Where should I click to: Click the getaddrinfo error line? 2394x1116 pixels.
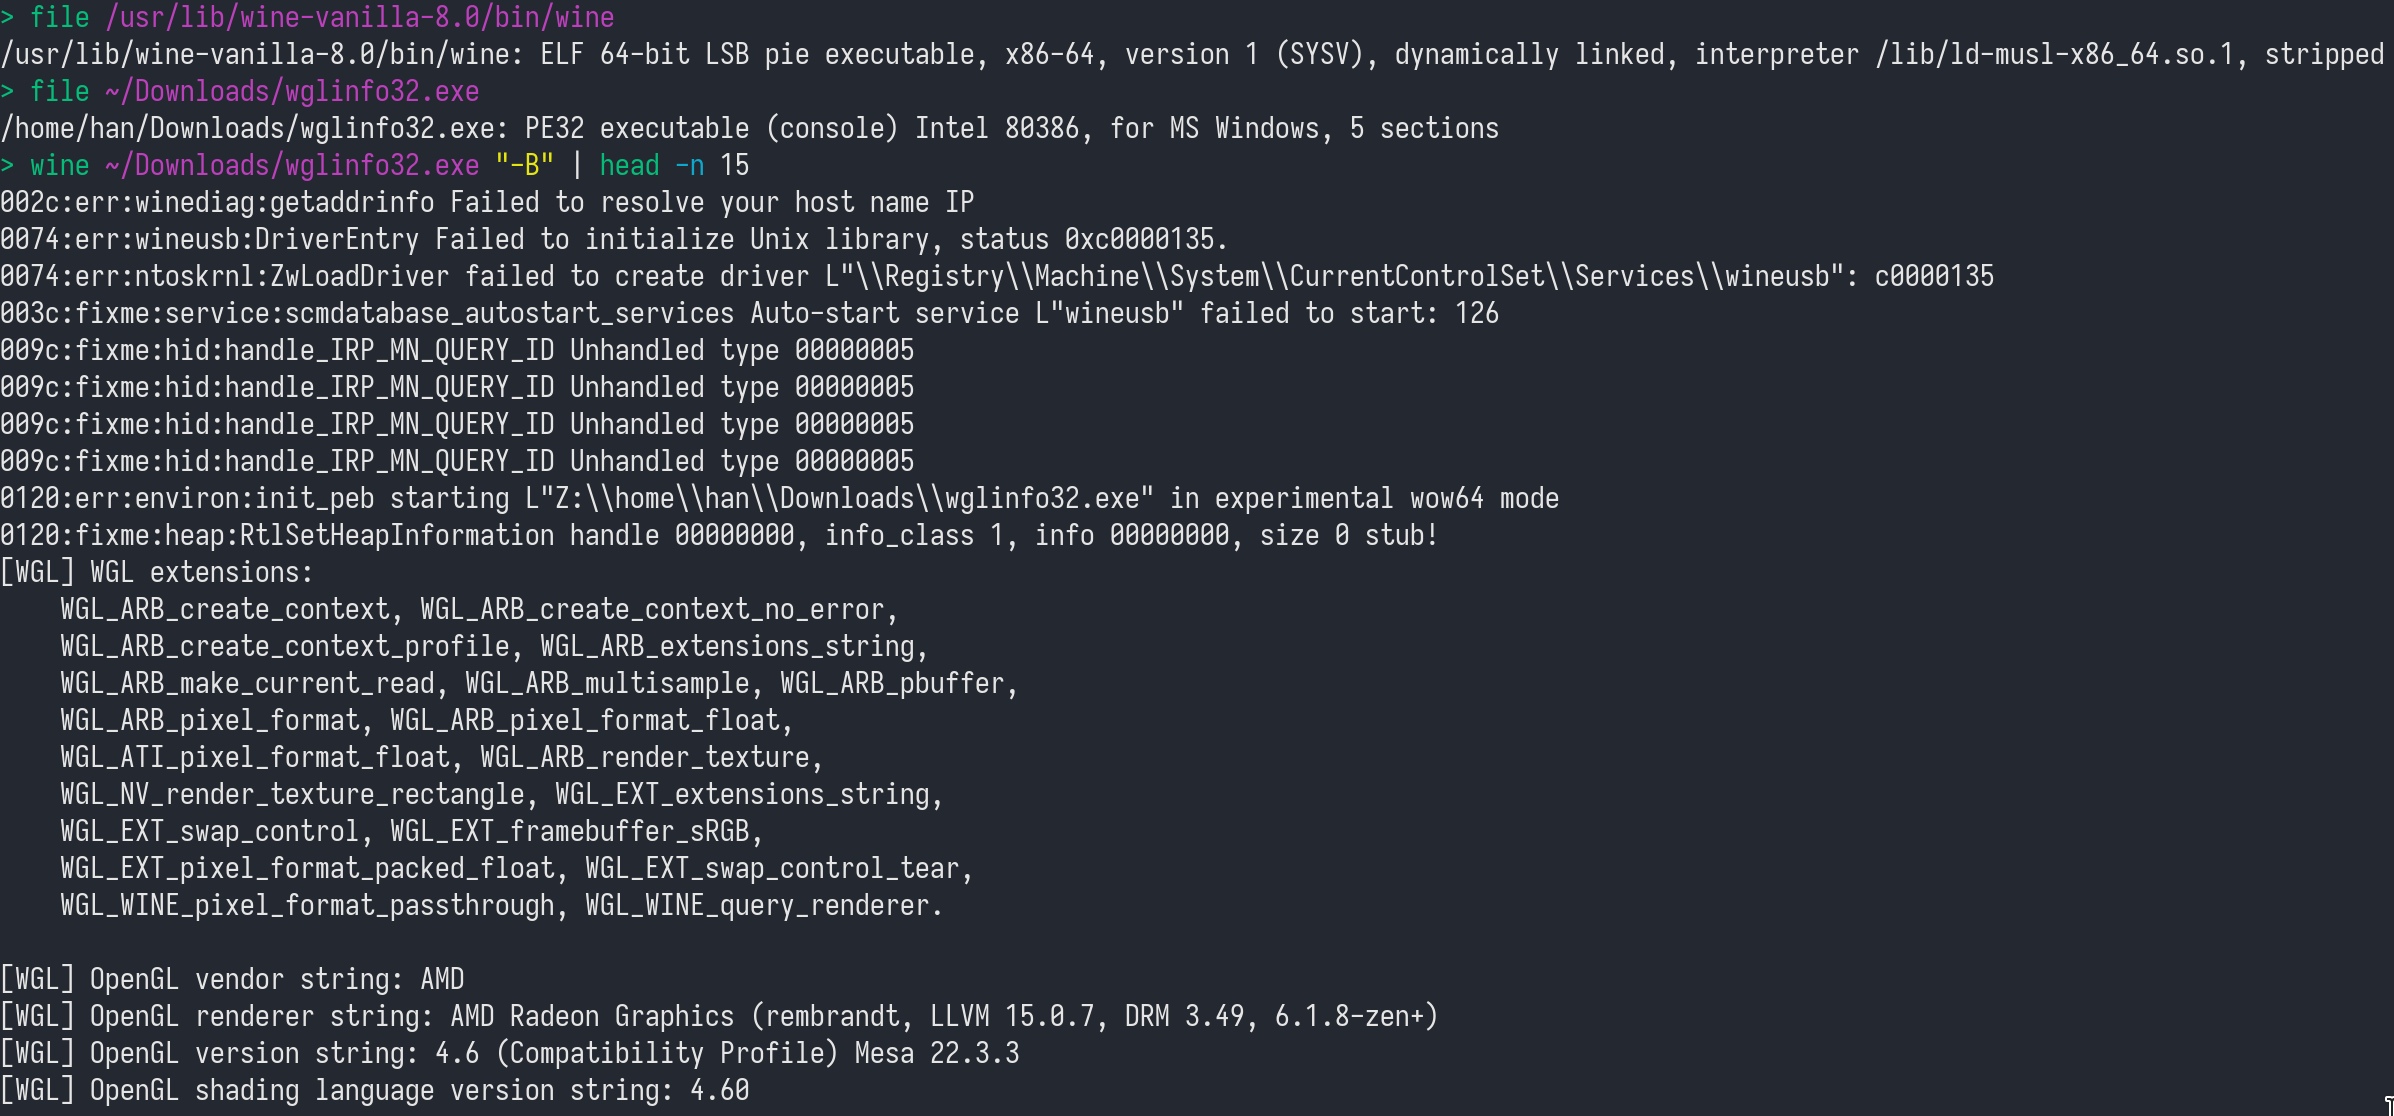(x=486, y=203)
